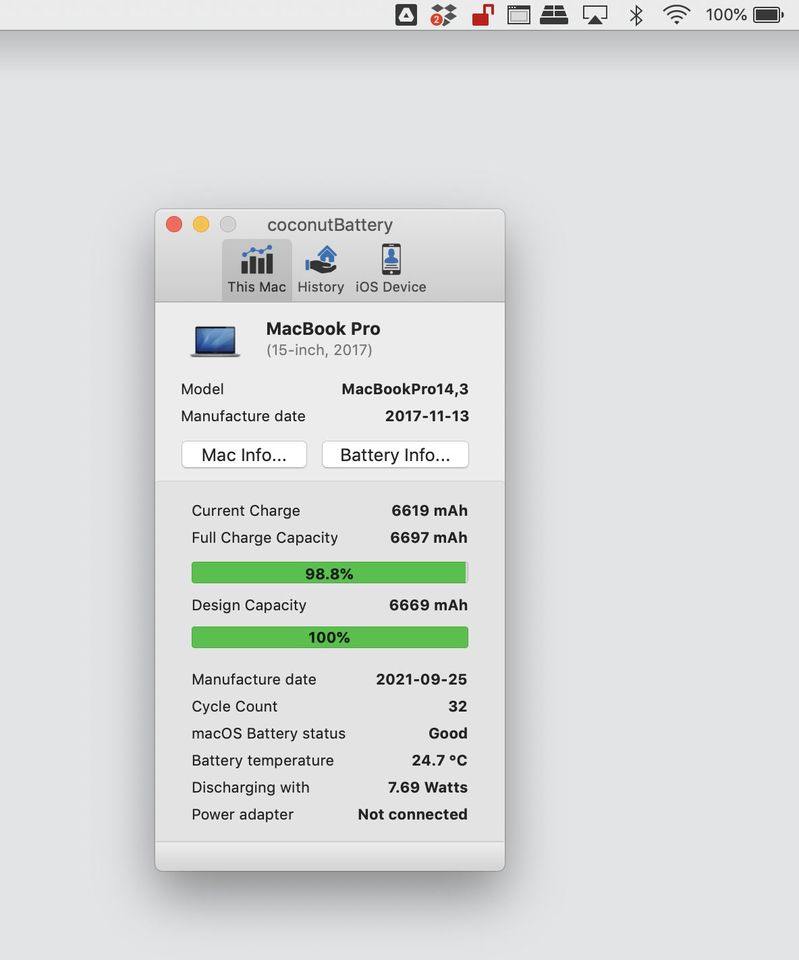Switch to the History tab
799x960 pixels.
point(321,270)
